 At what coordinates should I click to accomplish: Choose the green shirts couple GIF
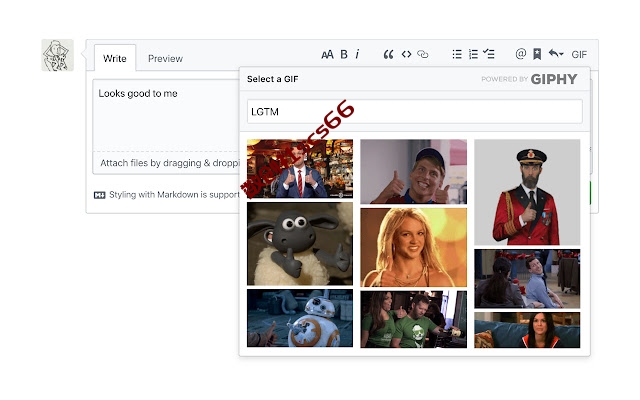click(x=413, y=319)
